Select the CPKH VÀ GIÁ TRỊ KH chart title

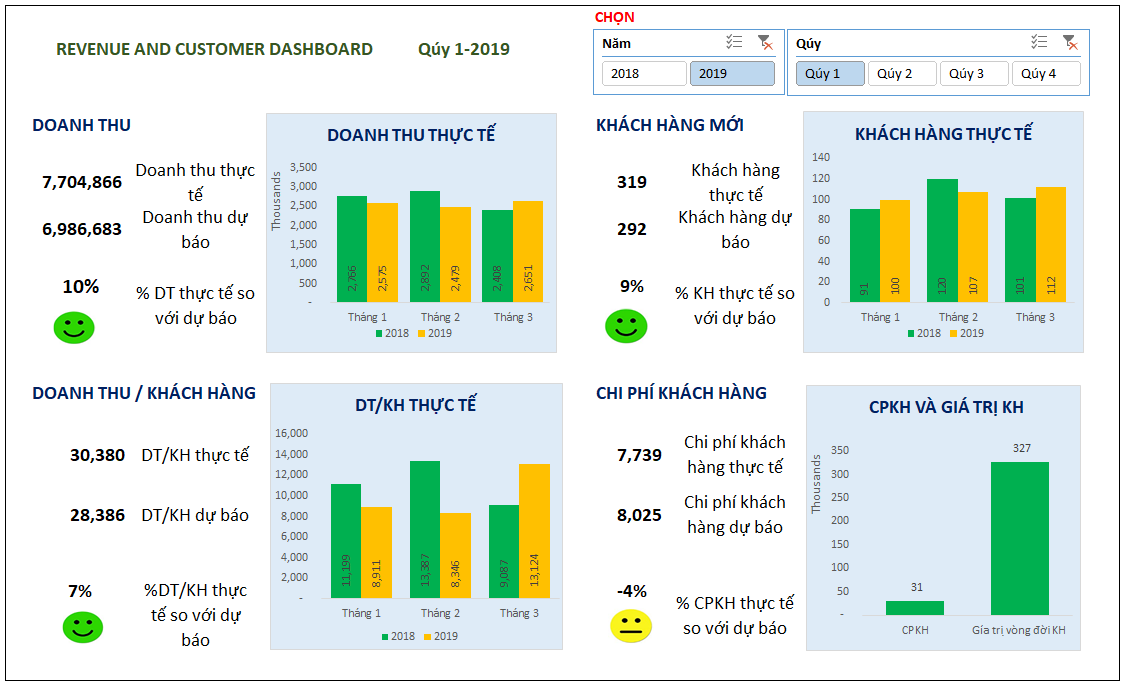point(946,407)
